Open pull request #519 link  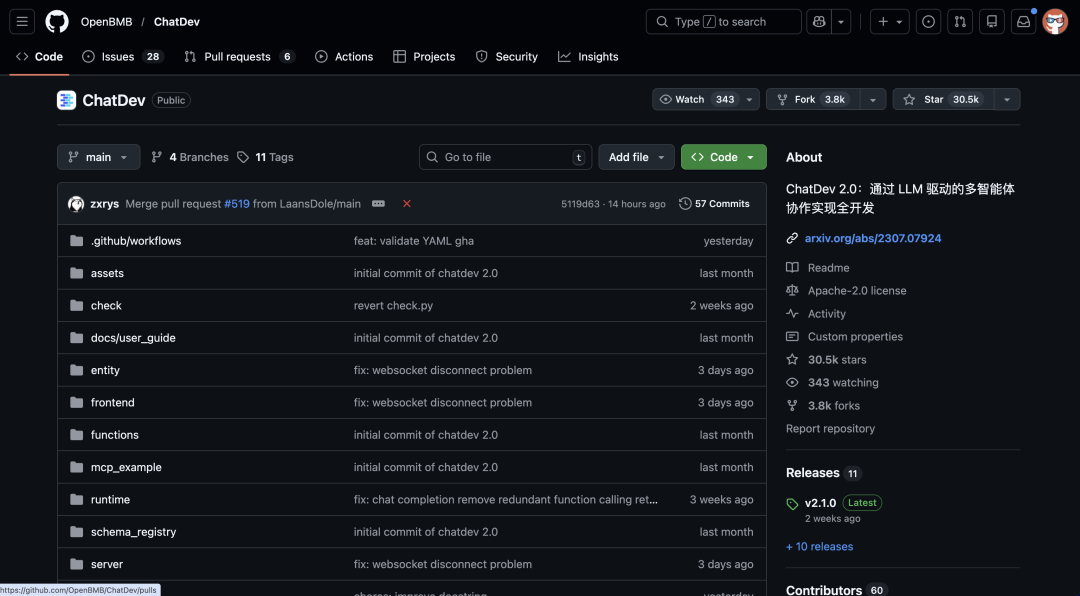[x=237, y=204]
